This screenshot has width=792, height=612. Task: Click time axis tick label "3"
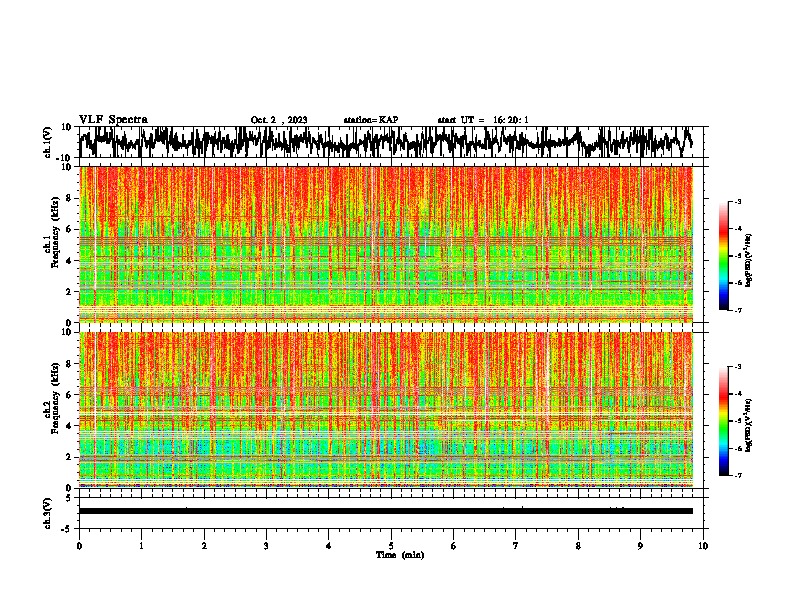[266, 546]
